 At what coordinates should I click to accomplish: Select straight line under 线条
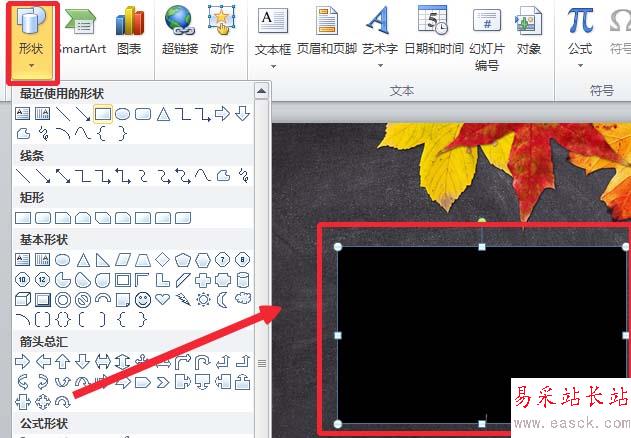23,176
